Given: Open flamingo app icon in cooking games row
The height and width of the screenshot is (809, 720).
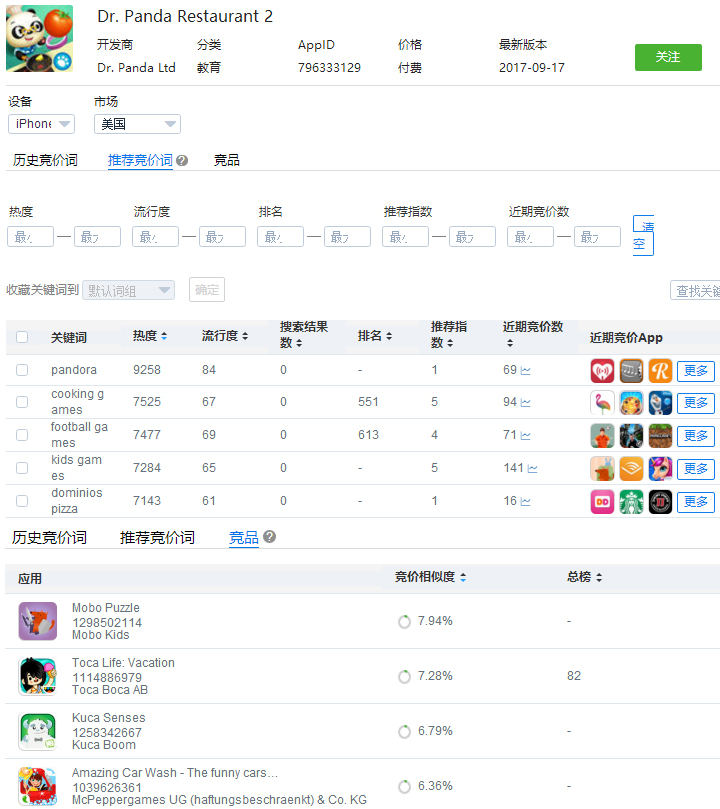Looking at the screenshot, I should pyautogui.click(x=602, y=402).
